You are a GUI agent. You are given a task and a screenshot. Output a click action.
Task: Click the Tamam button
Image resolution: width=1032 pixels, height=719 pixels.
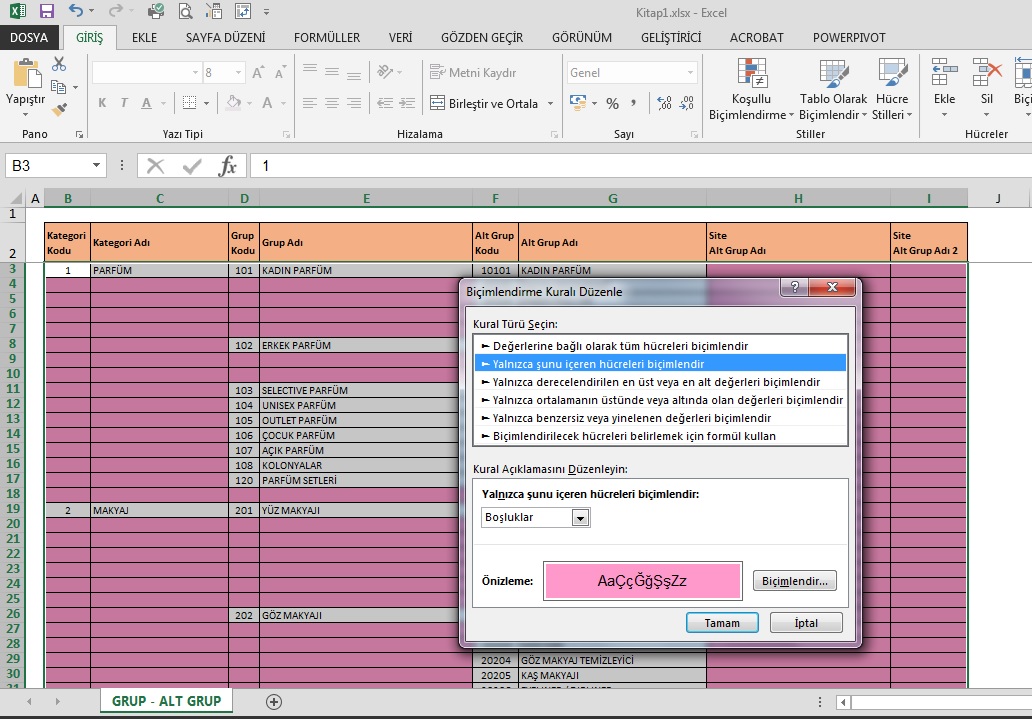click(722, 623)
